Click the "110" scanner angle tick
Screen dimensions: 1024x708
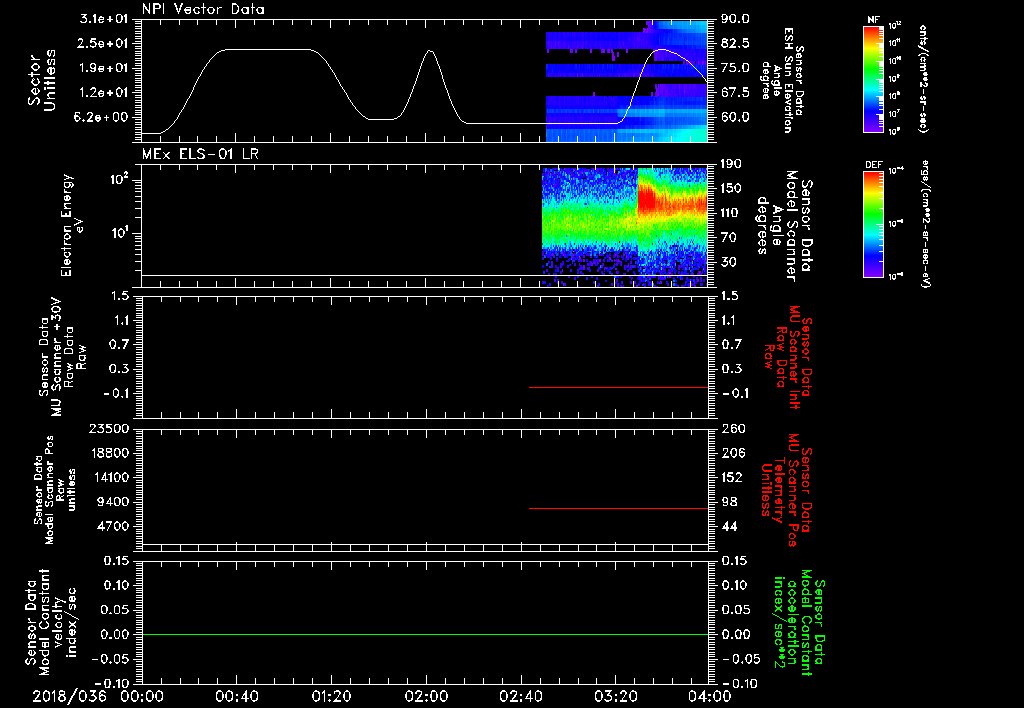pyautogui.click(x=731, y=213)
